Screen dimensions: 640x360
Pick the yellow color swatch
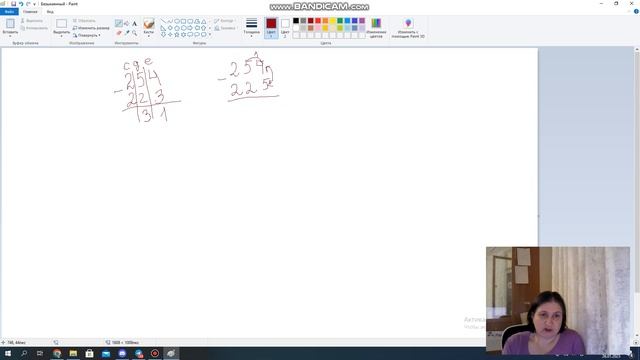(333, 21)
